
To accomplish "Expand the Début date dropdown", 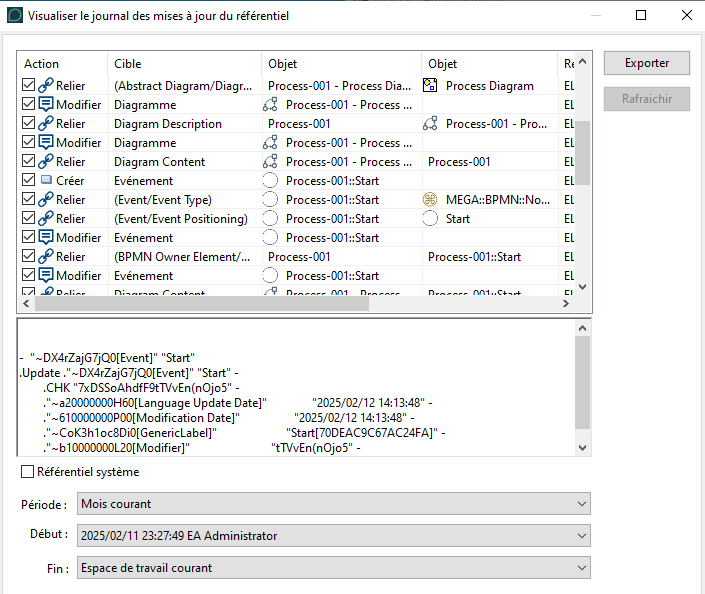I will click(x=334, y=536).
